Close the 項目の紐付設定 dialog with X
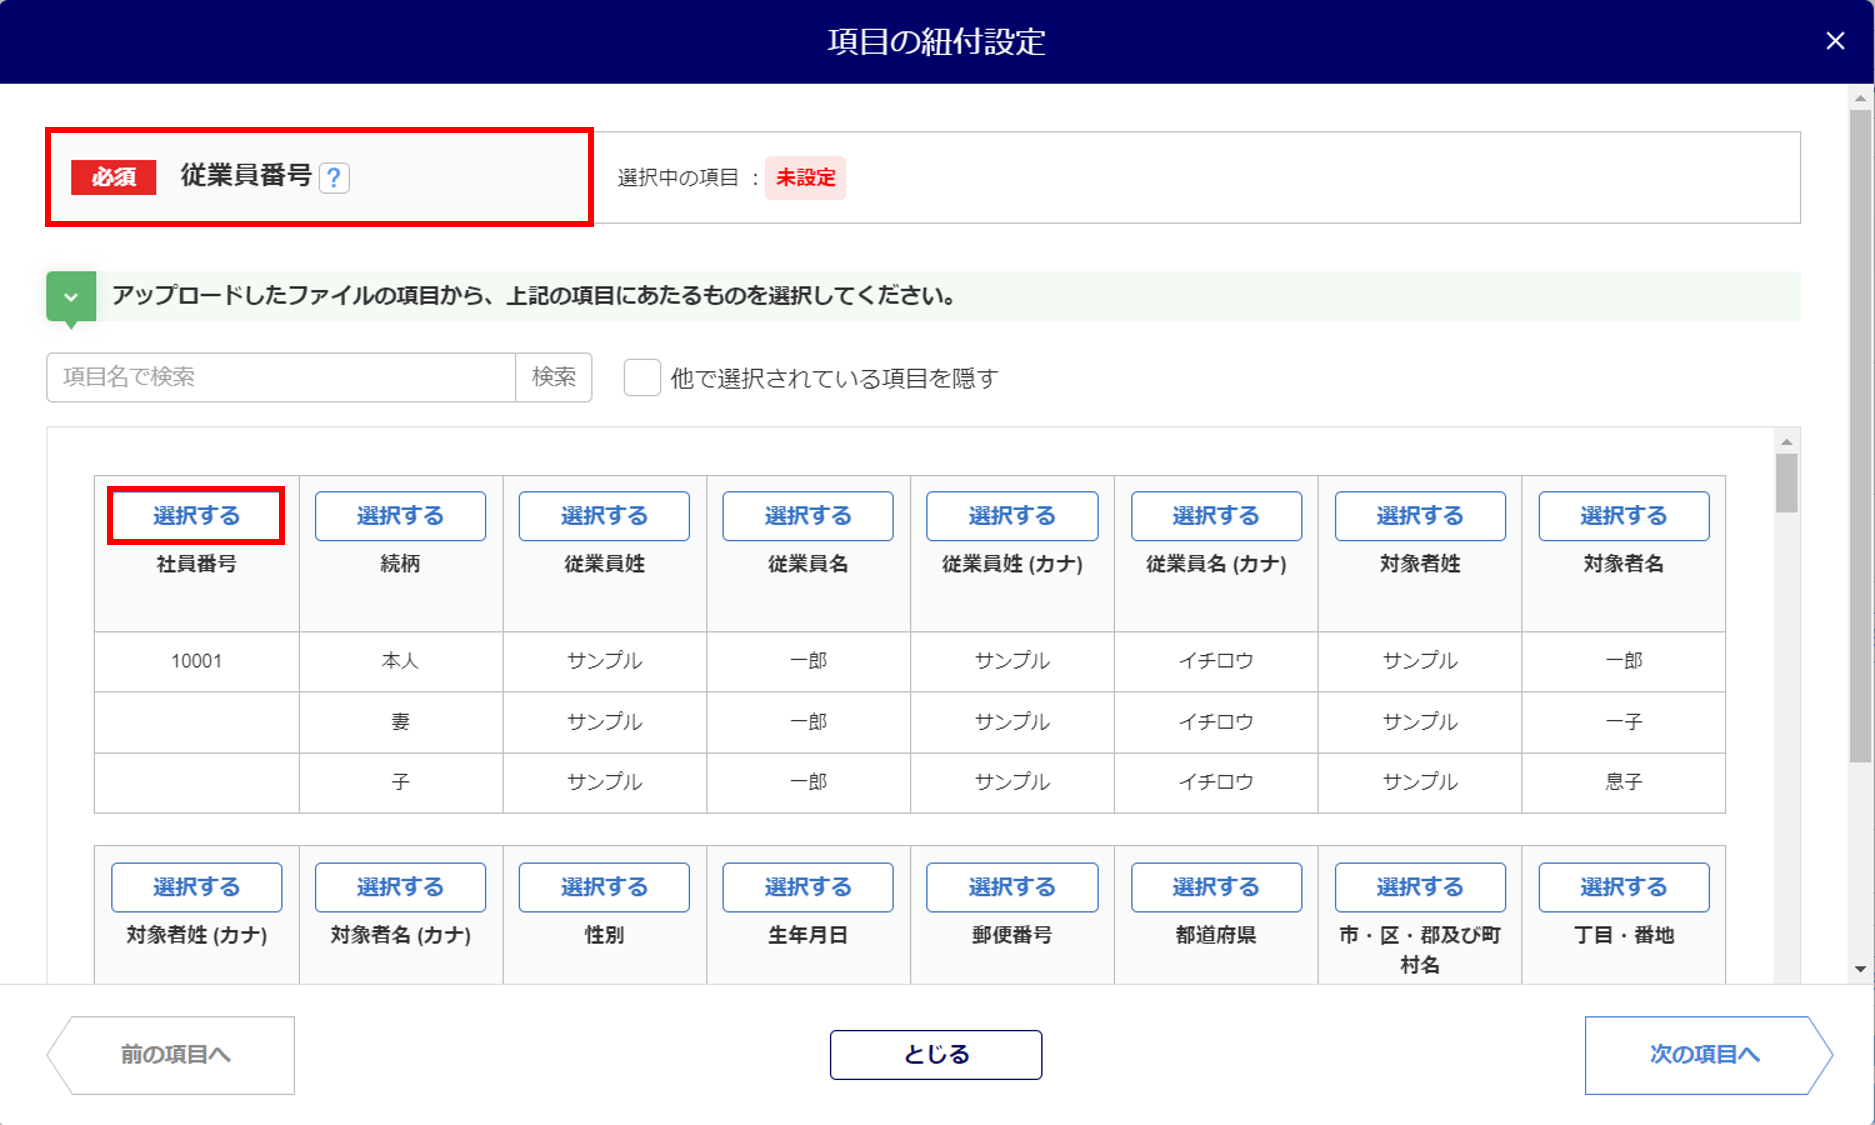Screen dimensions: 1875x1125 [1835, 41]
